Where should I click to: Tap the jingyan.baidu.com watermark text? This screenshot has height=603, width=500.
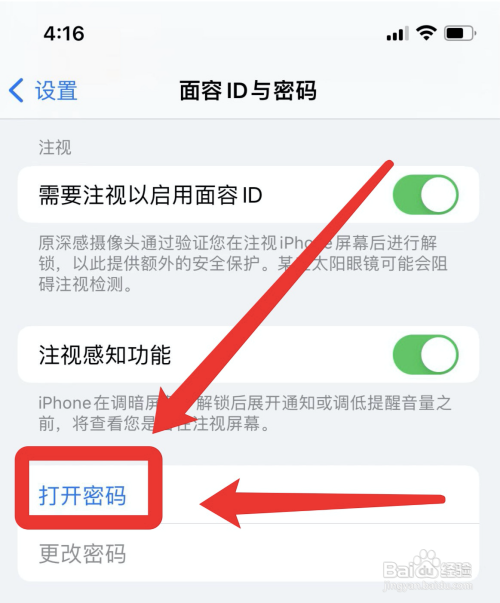coord(427,586)
